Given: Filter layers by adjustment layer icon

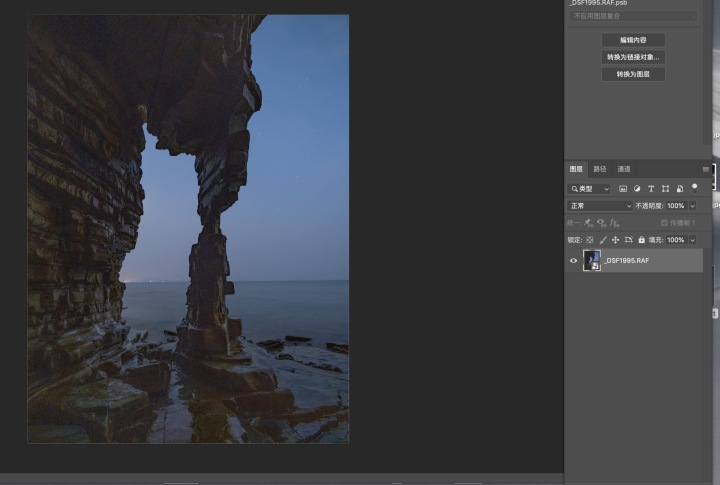Looking at the screenshot, I should coord(637,189).
